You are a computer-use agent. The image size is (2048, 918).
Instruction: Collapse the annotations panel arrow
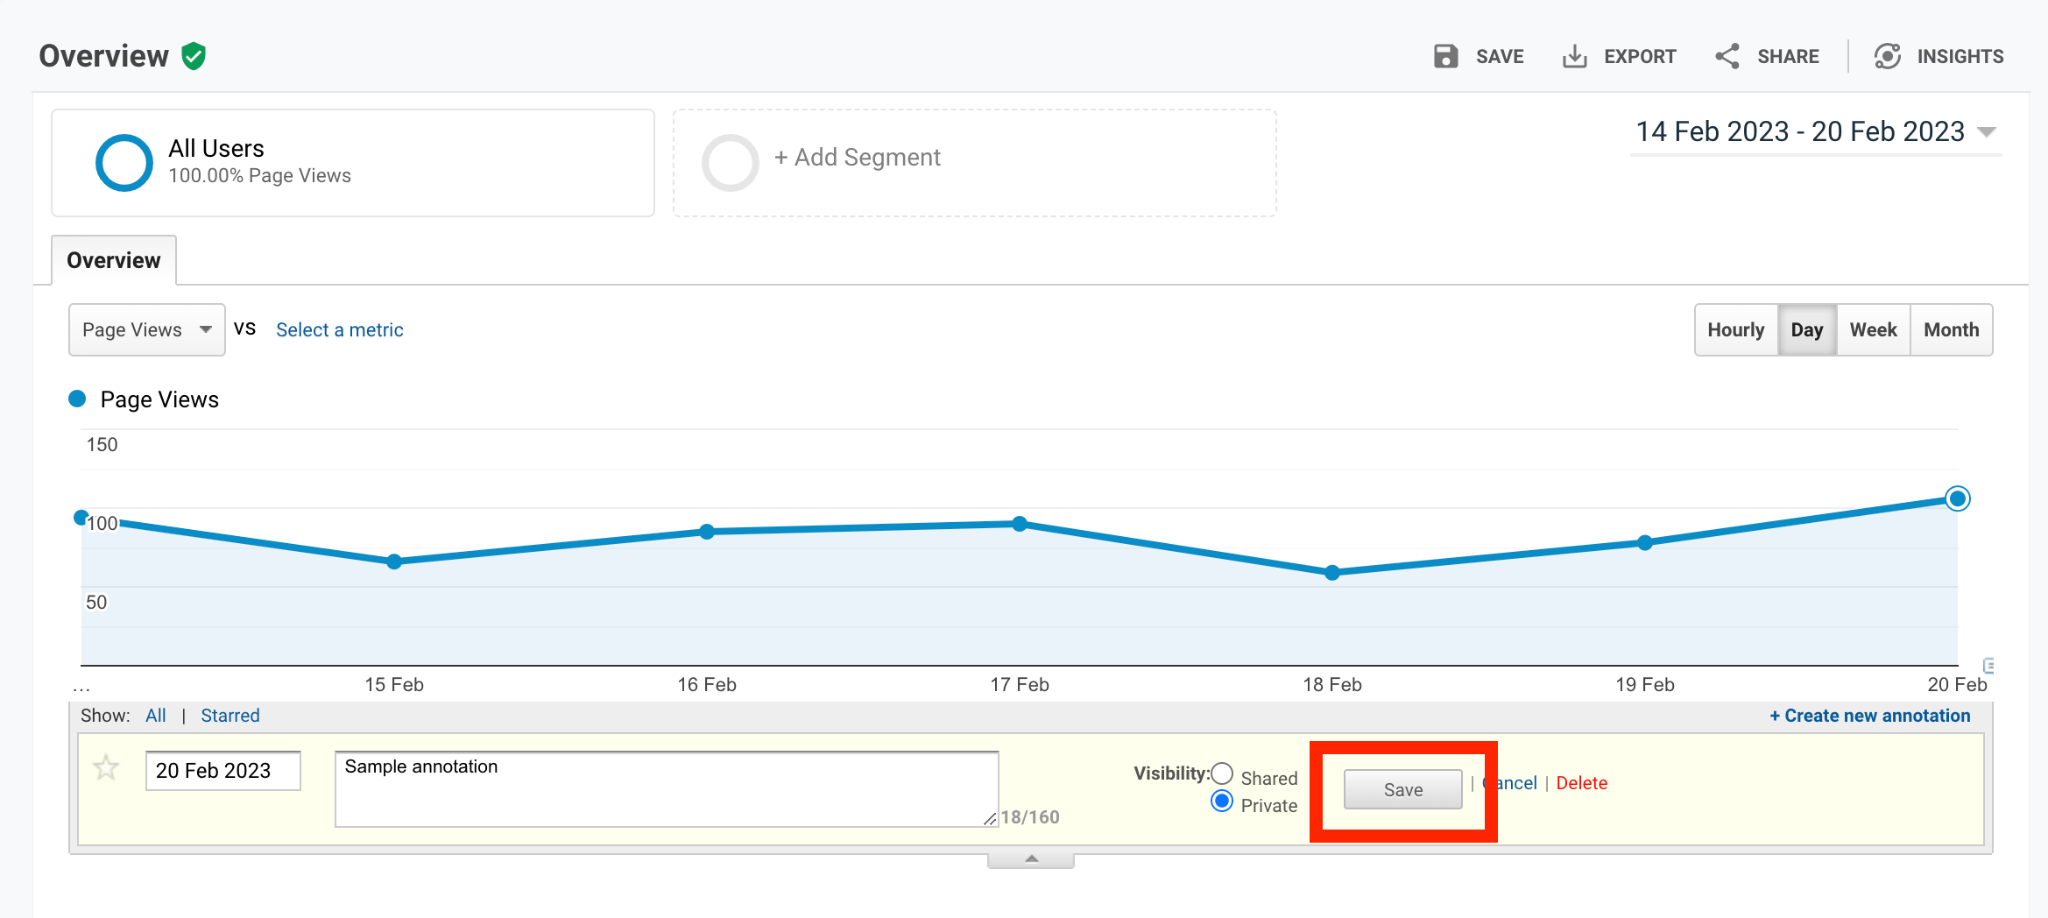coord(1031,859)
